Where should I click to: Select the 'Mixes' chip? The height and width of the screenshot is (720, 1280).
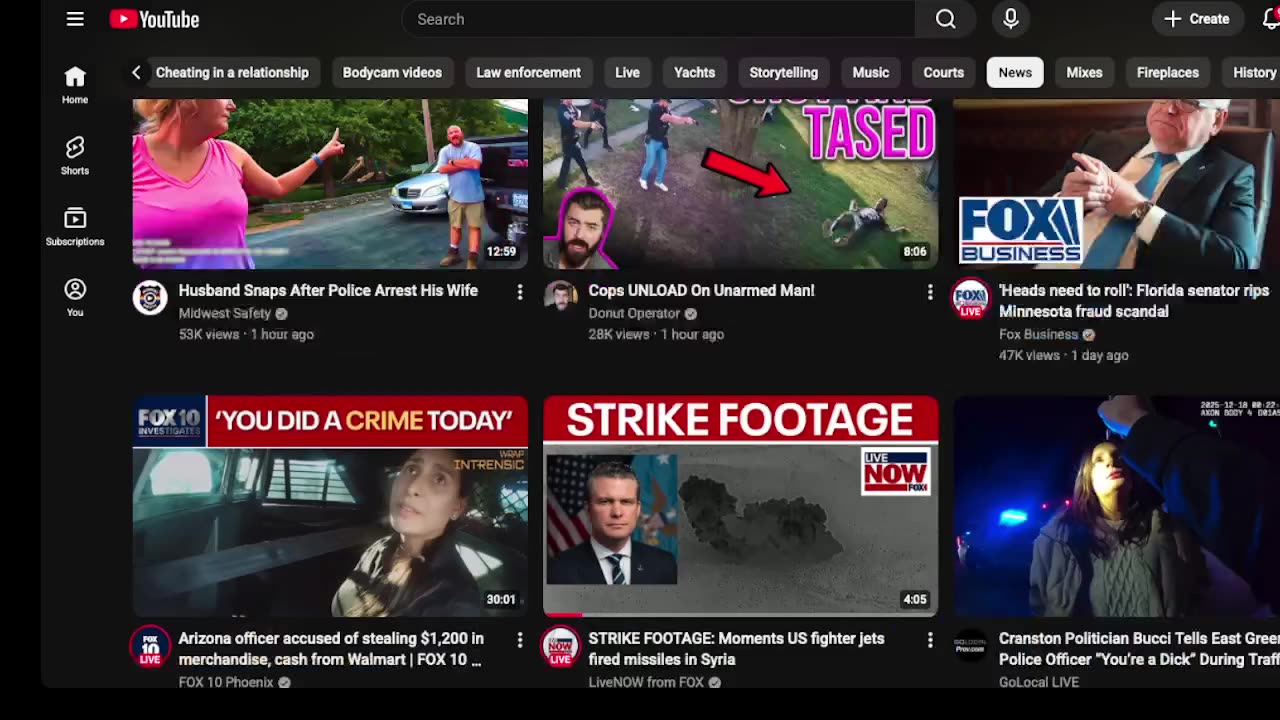point(1084,72)
